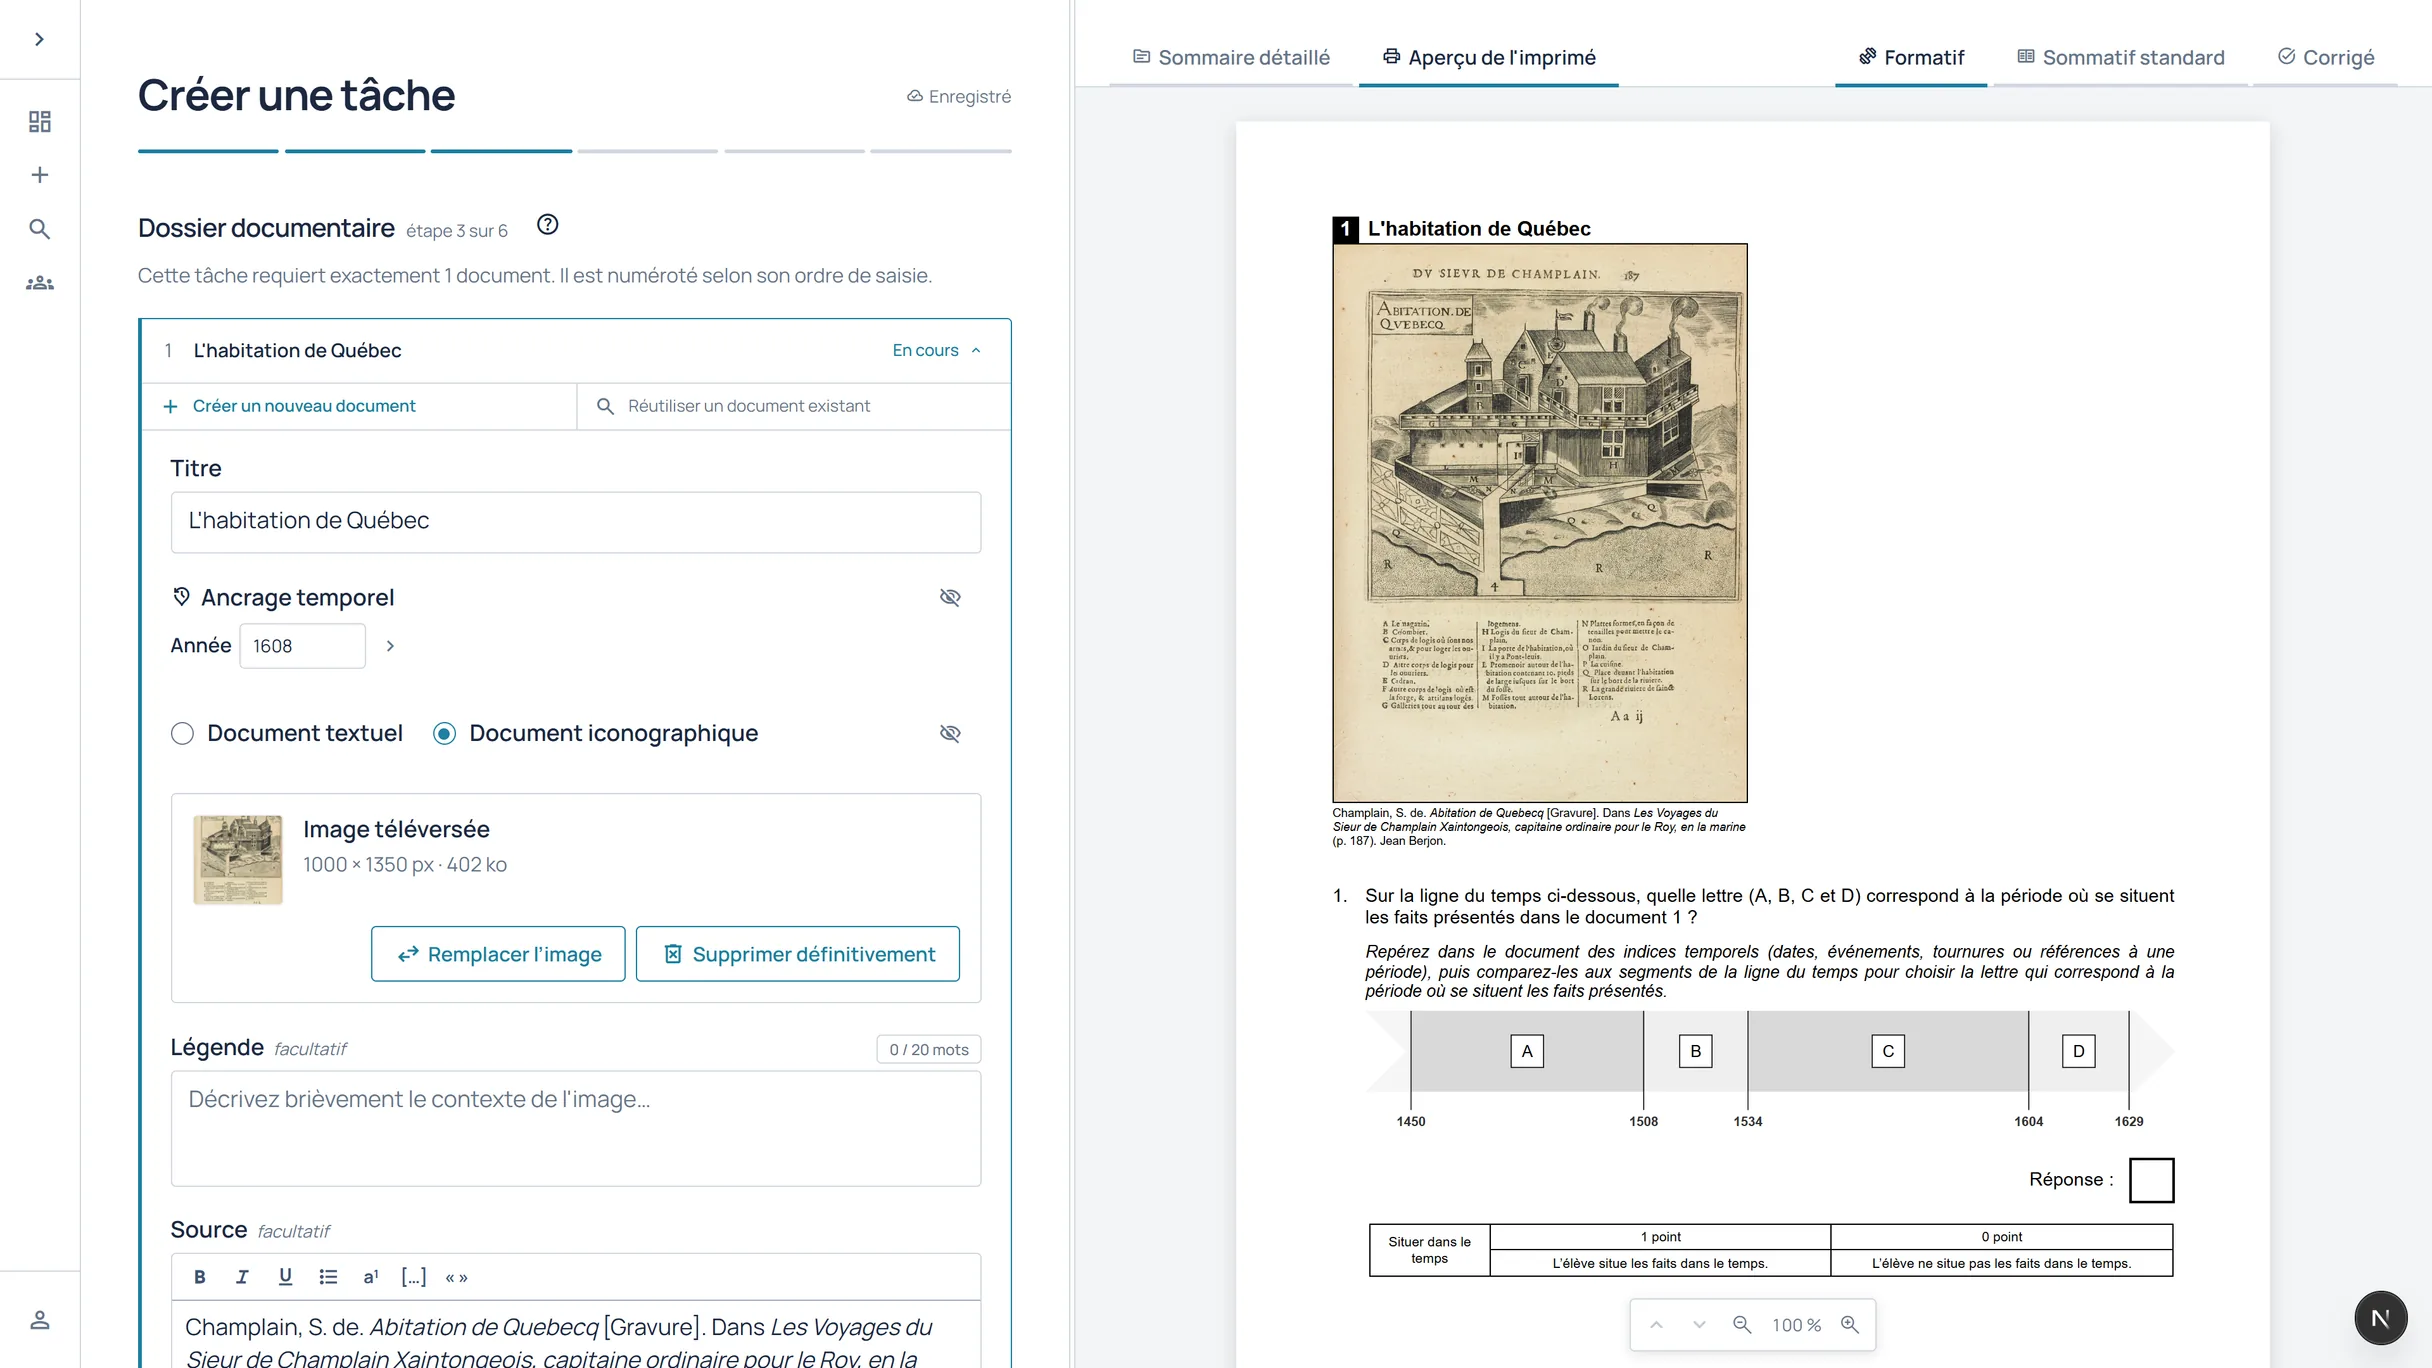Click the uploaded image thumbnail
This screenshot has height=1368, width=2432.
(237, 859)
